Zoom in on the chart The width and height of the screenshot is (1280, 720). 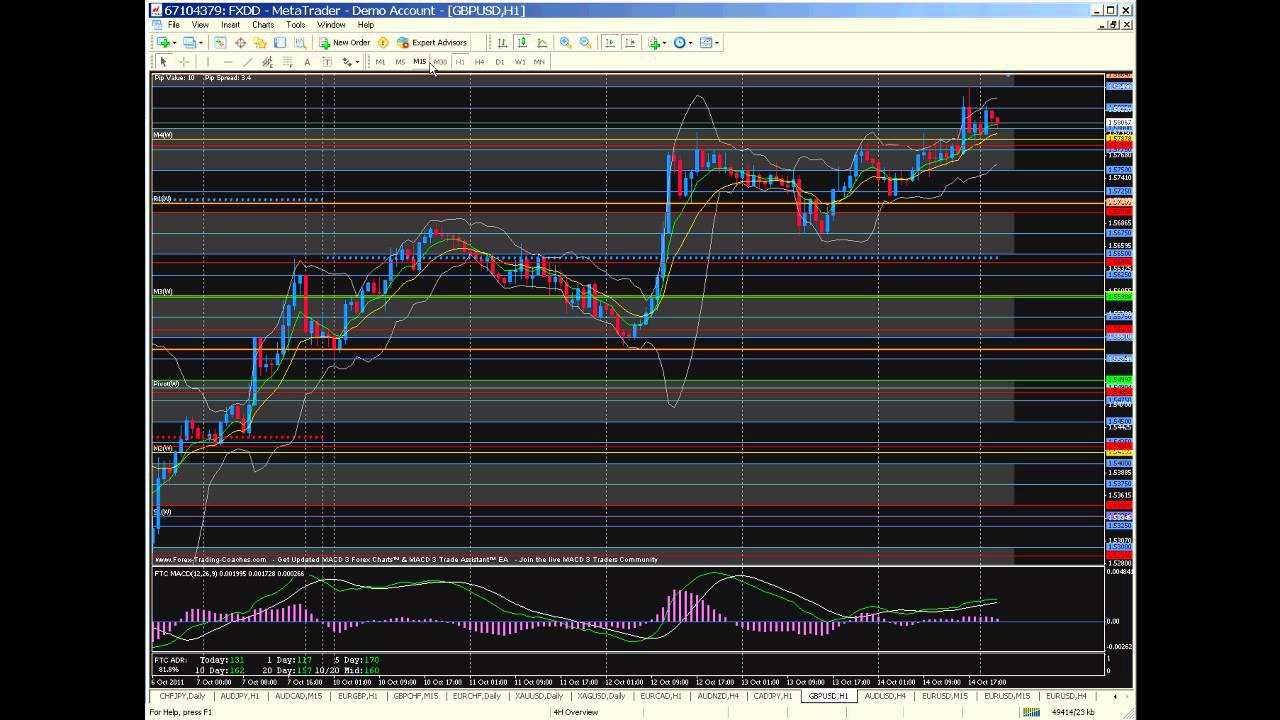pyautogui.click(x=565, y=42)
